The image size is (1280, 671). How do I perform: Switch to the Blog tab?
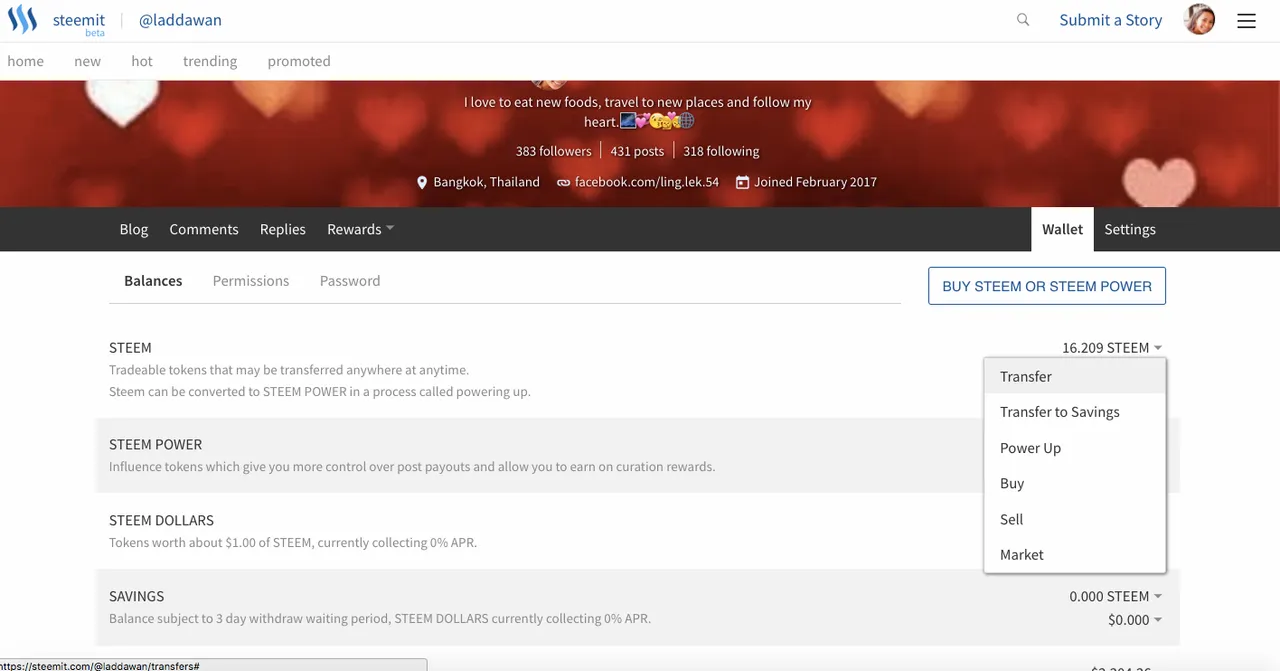pyautogui.click(x=134, y=229)
